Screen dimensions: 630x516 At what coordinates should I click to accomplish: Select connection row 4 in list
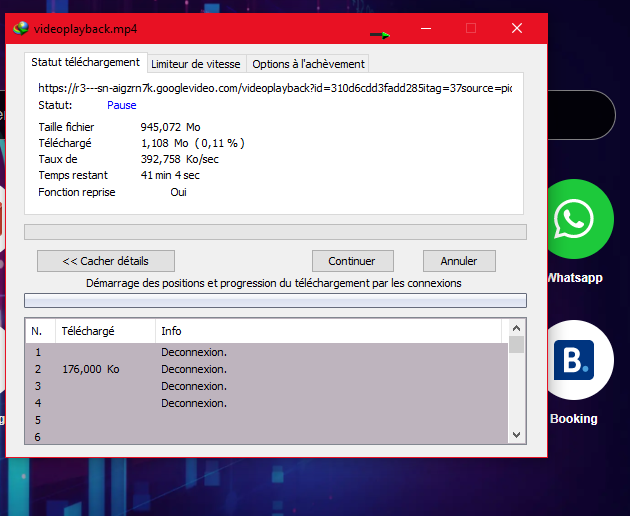click(x=267, y=403)
